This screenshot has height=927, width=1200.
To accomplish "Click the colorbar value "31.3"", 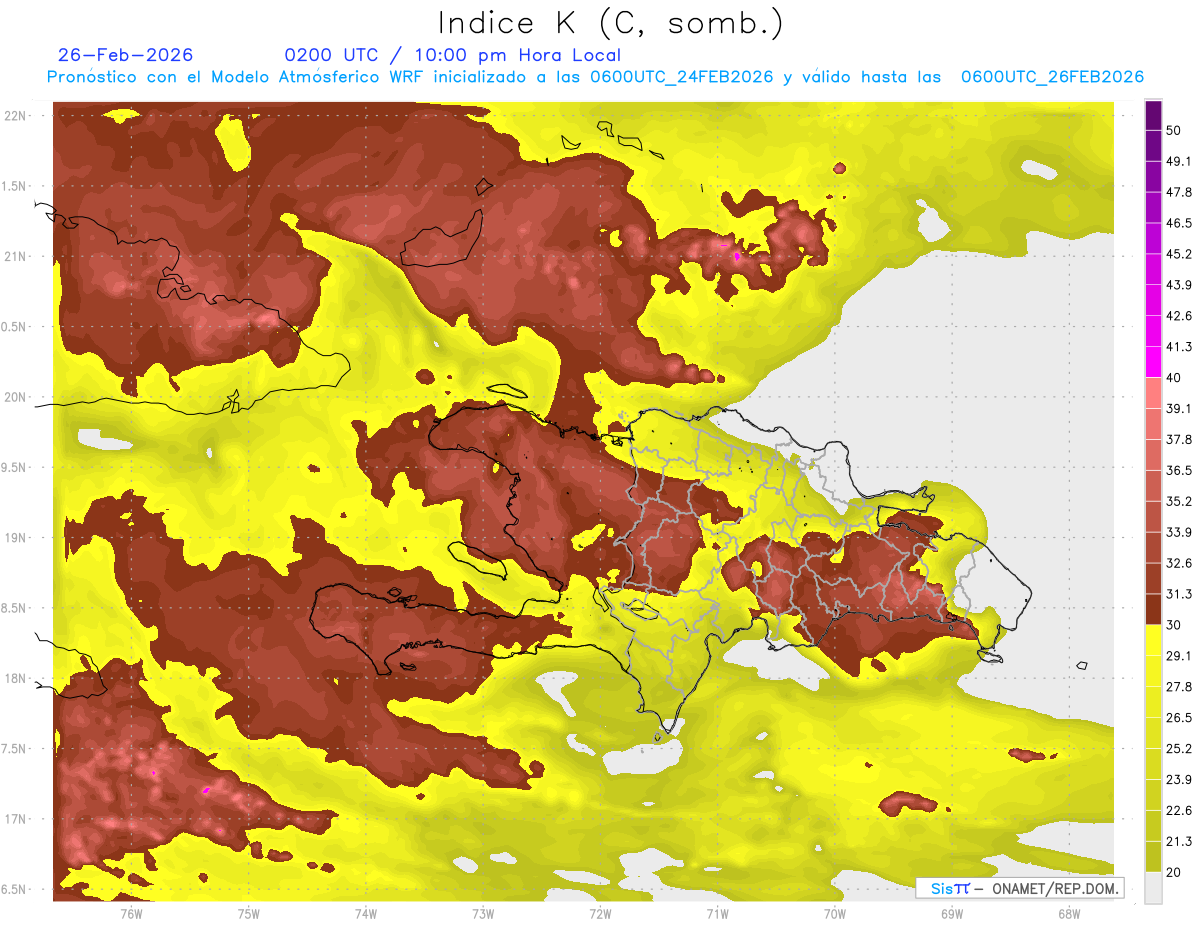I will click(1179, 594).
